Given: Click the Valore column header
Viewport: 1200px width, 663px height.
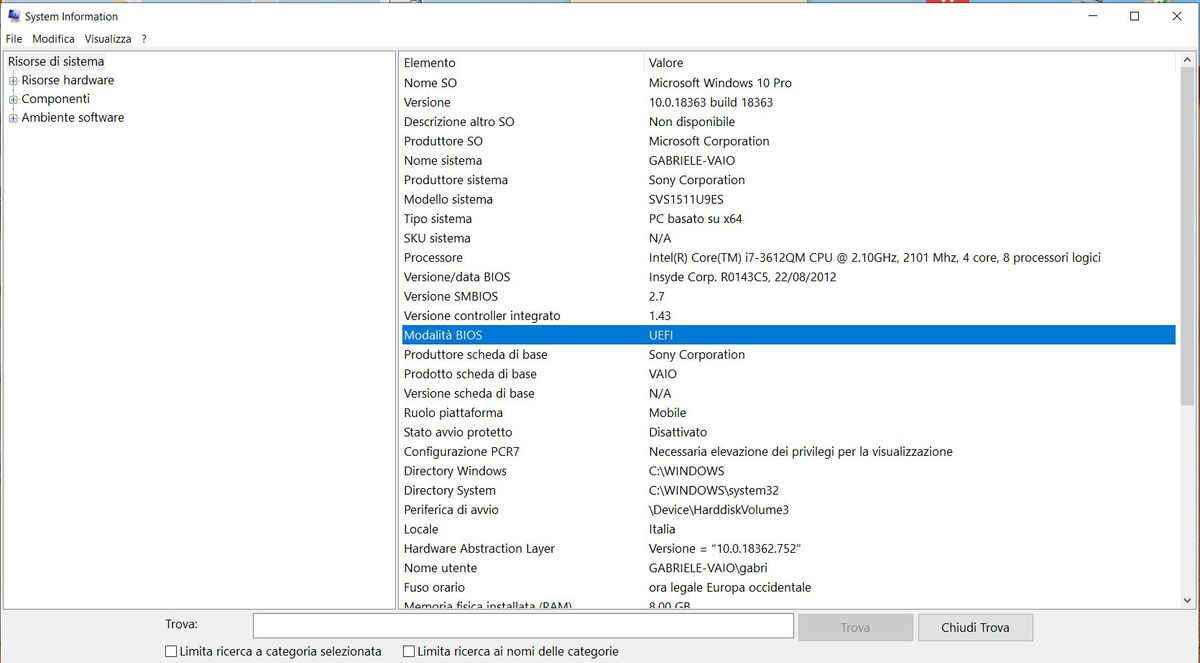Looking at the screenshot, I should click(666, 63).
